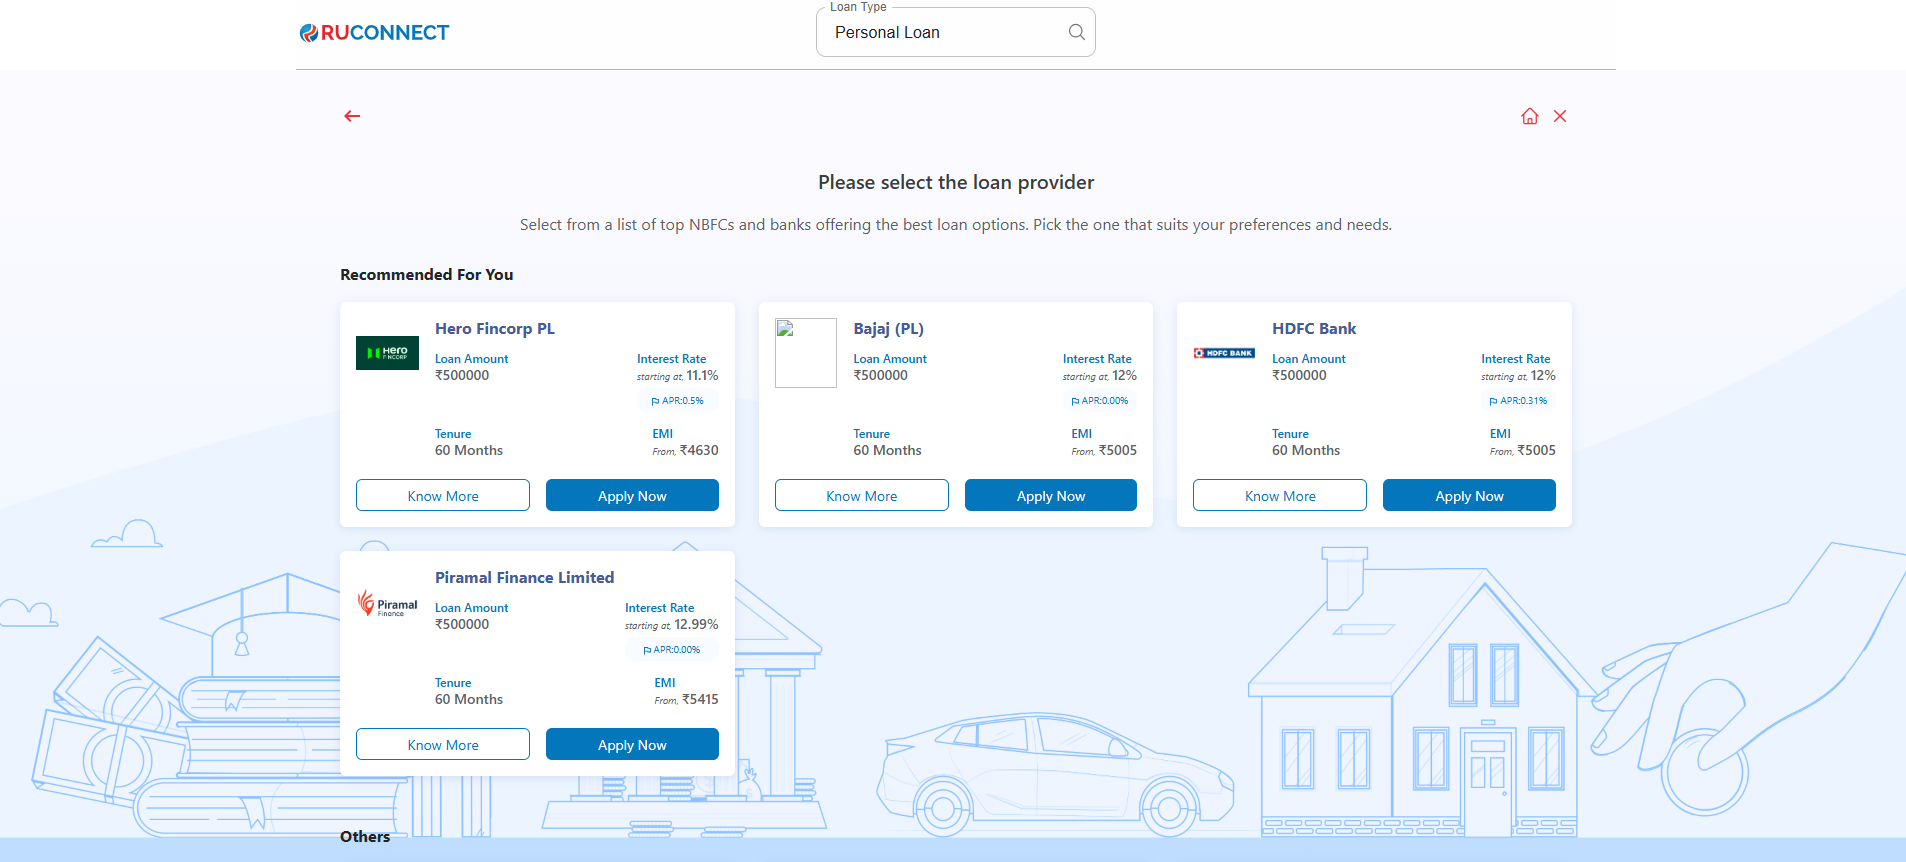Click APR flag badge on Hero Fincorp card

[678, 401]
